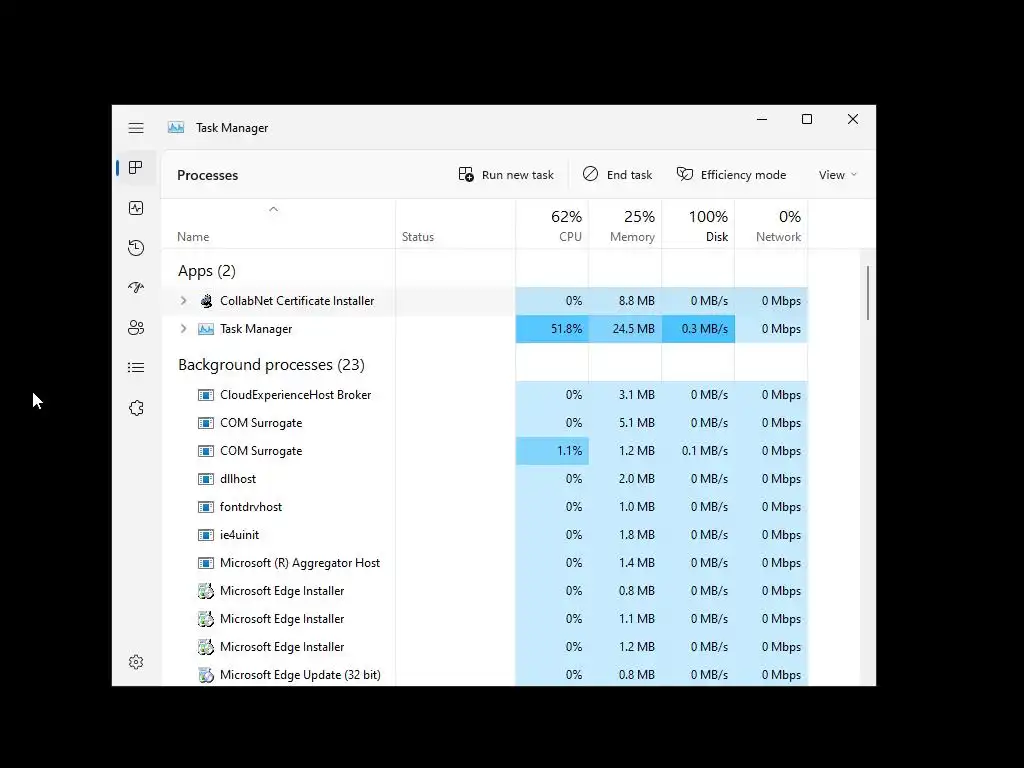1024x768 pixels.
Task: Close the Task Manager window
Action: point(853,120)
